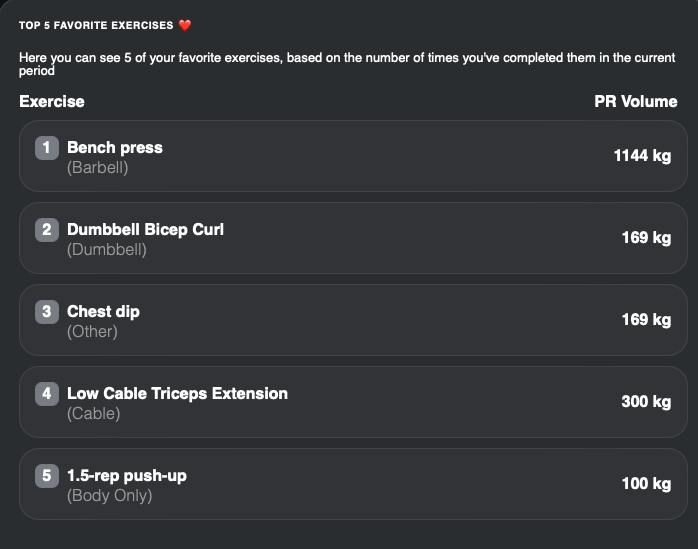Click the (Cable) equipment label
Screen dimensions: 698x549
point(93,413)
